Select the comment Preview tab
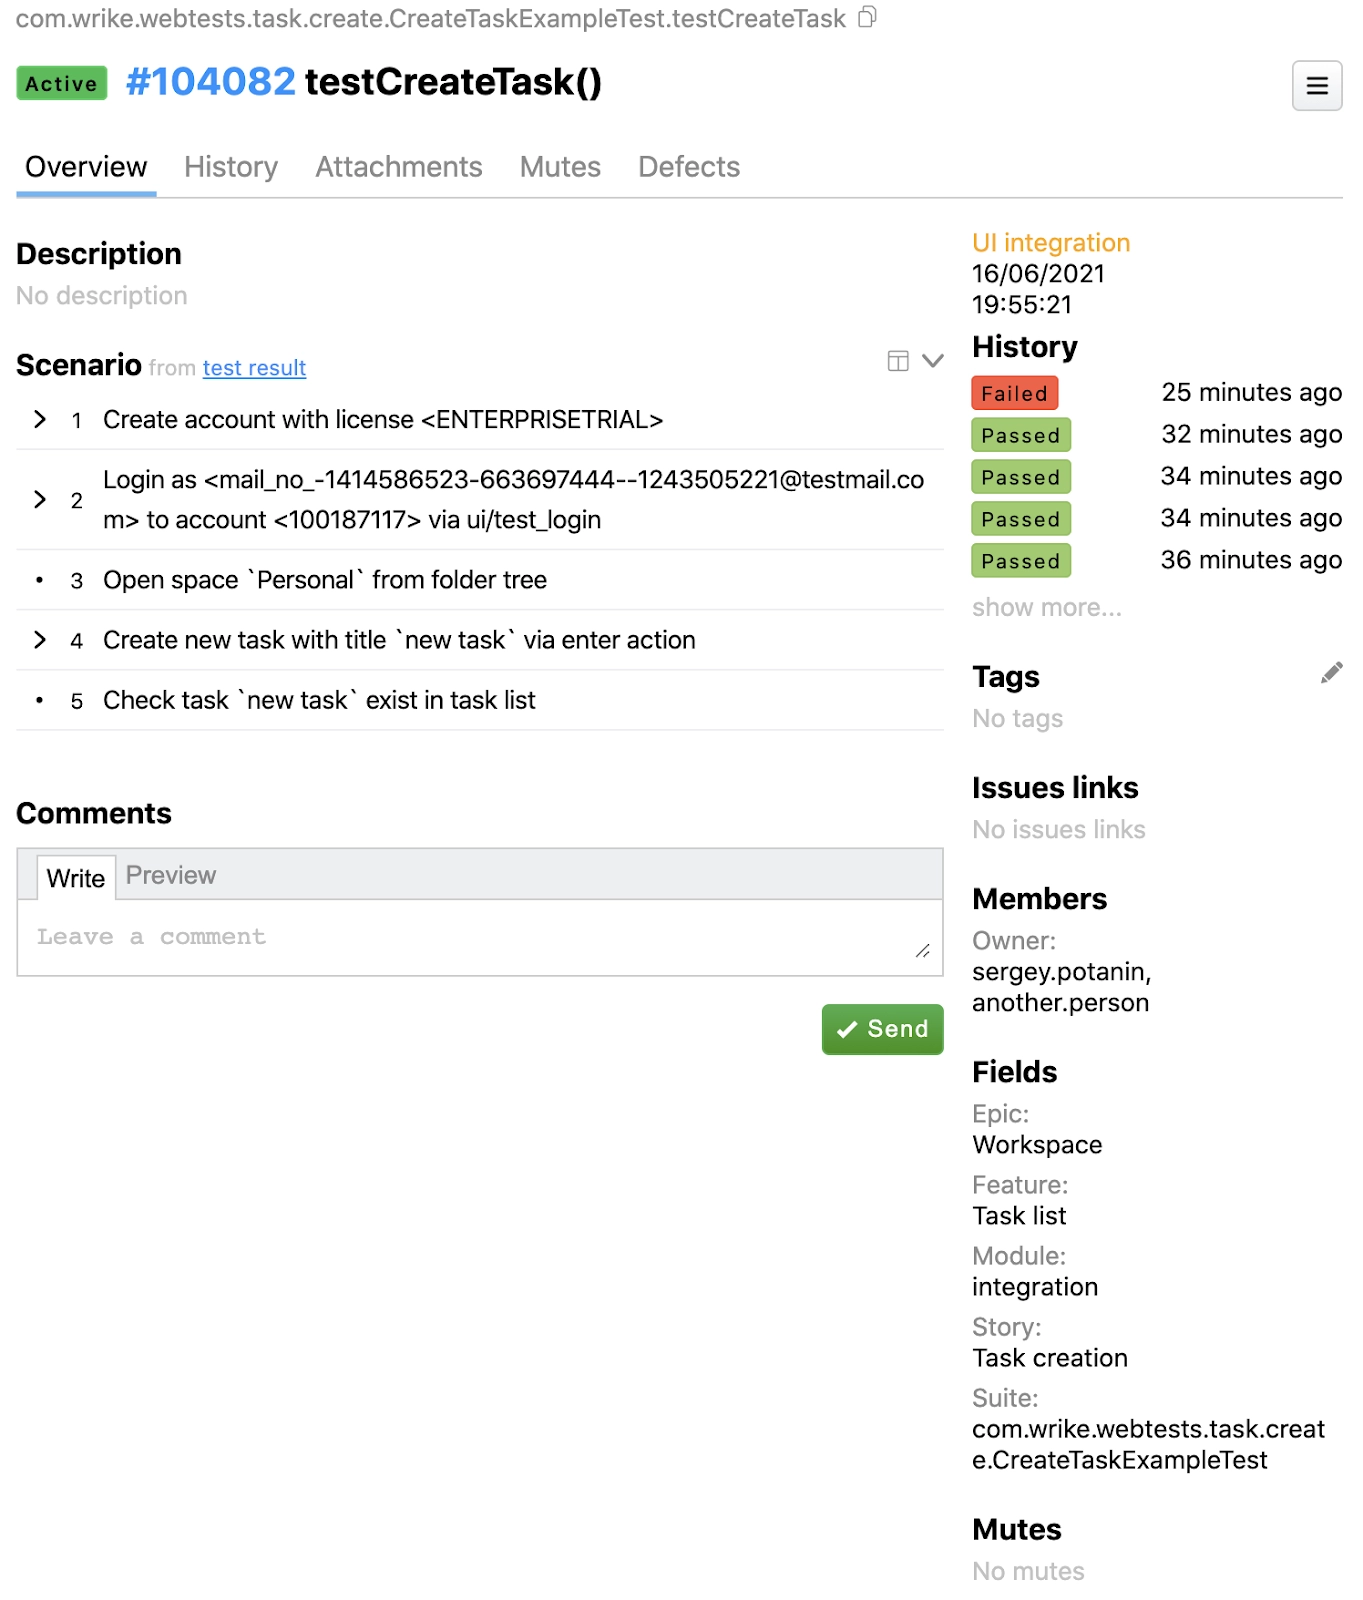Screen dimensions: 1363x1600 tap(171, 876)
